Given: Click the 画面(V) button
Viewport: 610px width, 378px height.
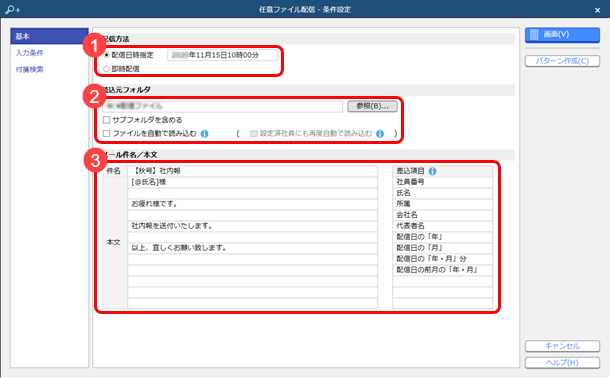Looking at the screenshot, I should (562, 35).
